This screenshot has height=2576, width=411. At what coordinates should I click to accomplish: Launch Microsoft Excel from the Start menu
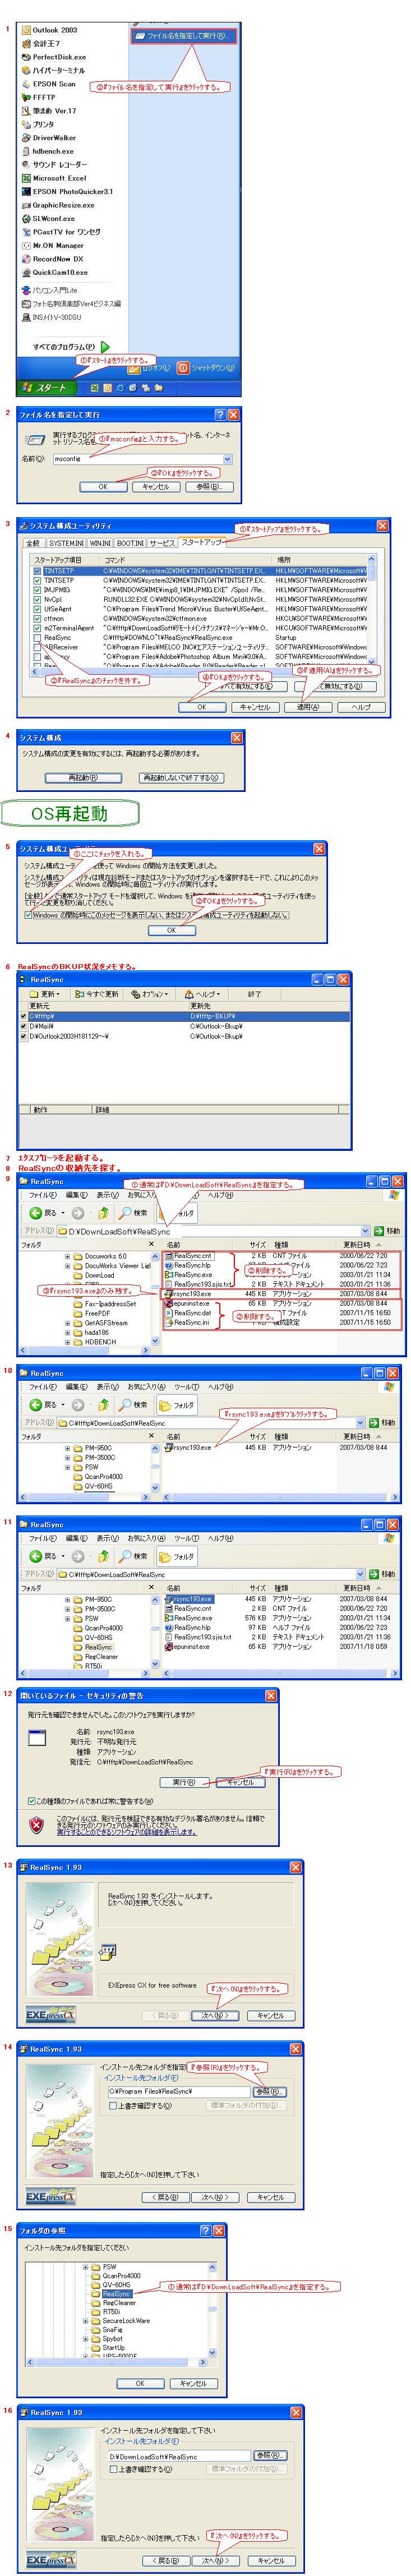[53, 178]
